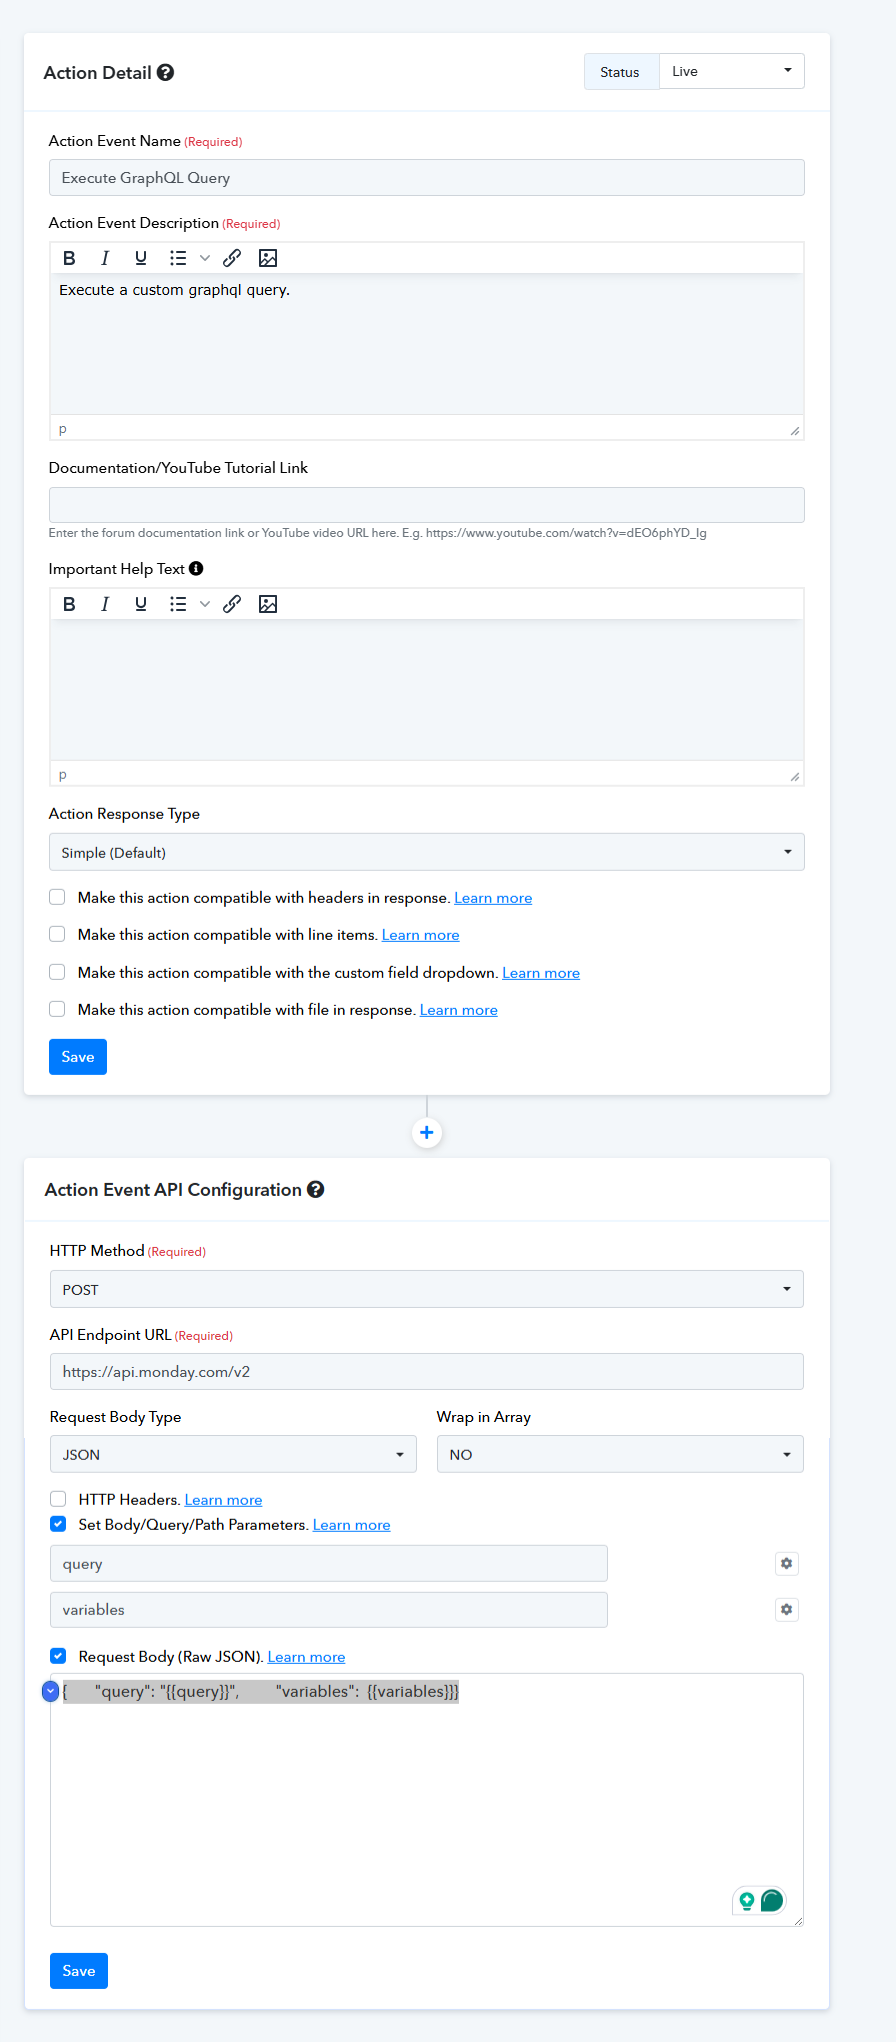Open settings gear for variables parameter
Image resolution: width=896 pixels, height=2042 pixels.
click(x=787, y=1610)
